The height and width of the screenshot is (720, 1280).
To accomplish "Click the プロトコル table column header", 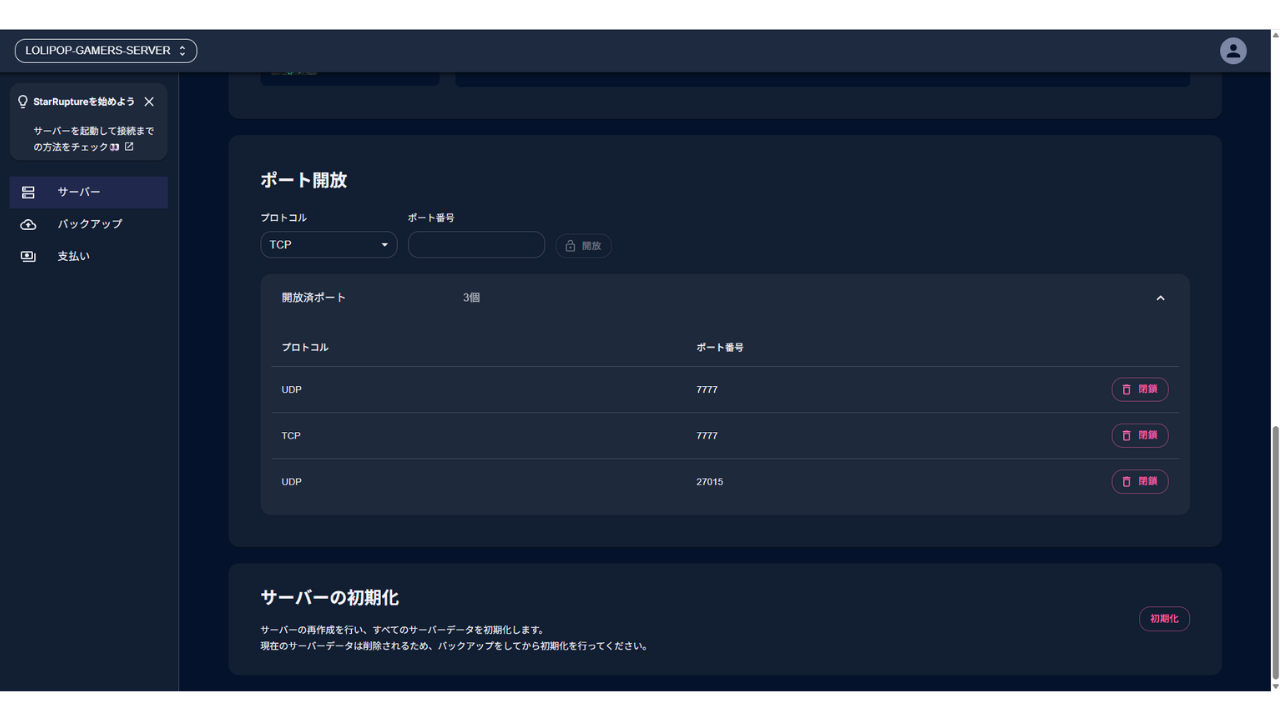I will pyautogui.click(x=305, y=348).
